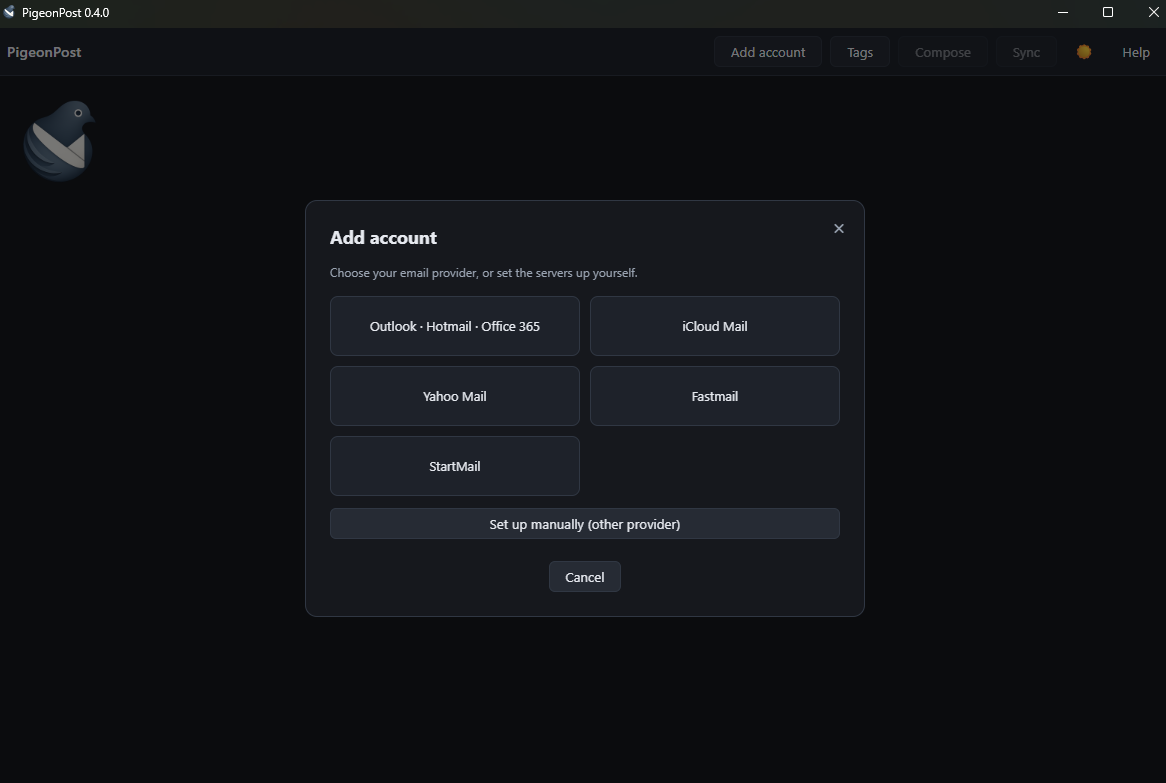Close the Add account dialog with X
The image size is (1166, 783).
[839, 228]
